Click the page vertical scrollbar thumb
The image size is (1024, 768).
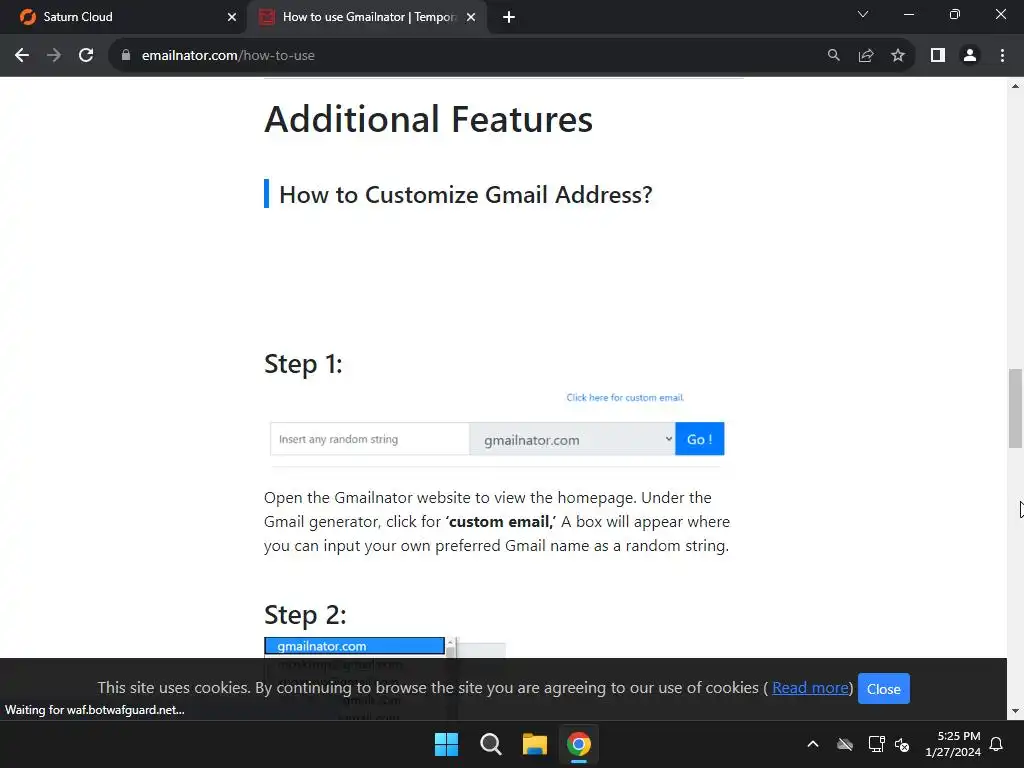coord(1015,409)
